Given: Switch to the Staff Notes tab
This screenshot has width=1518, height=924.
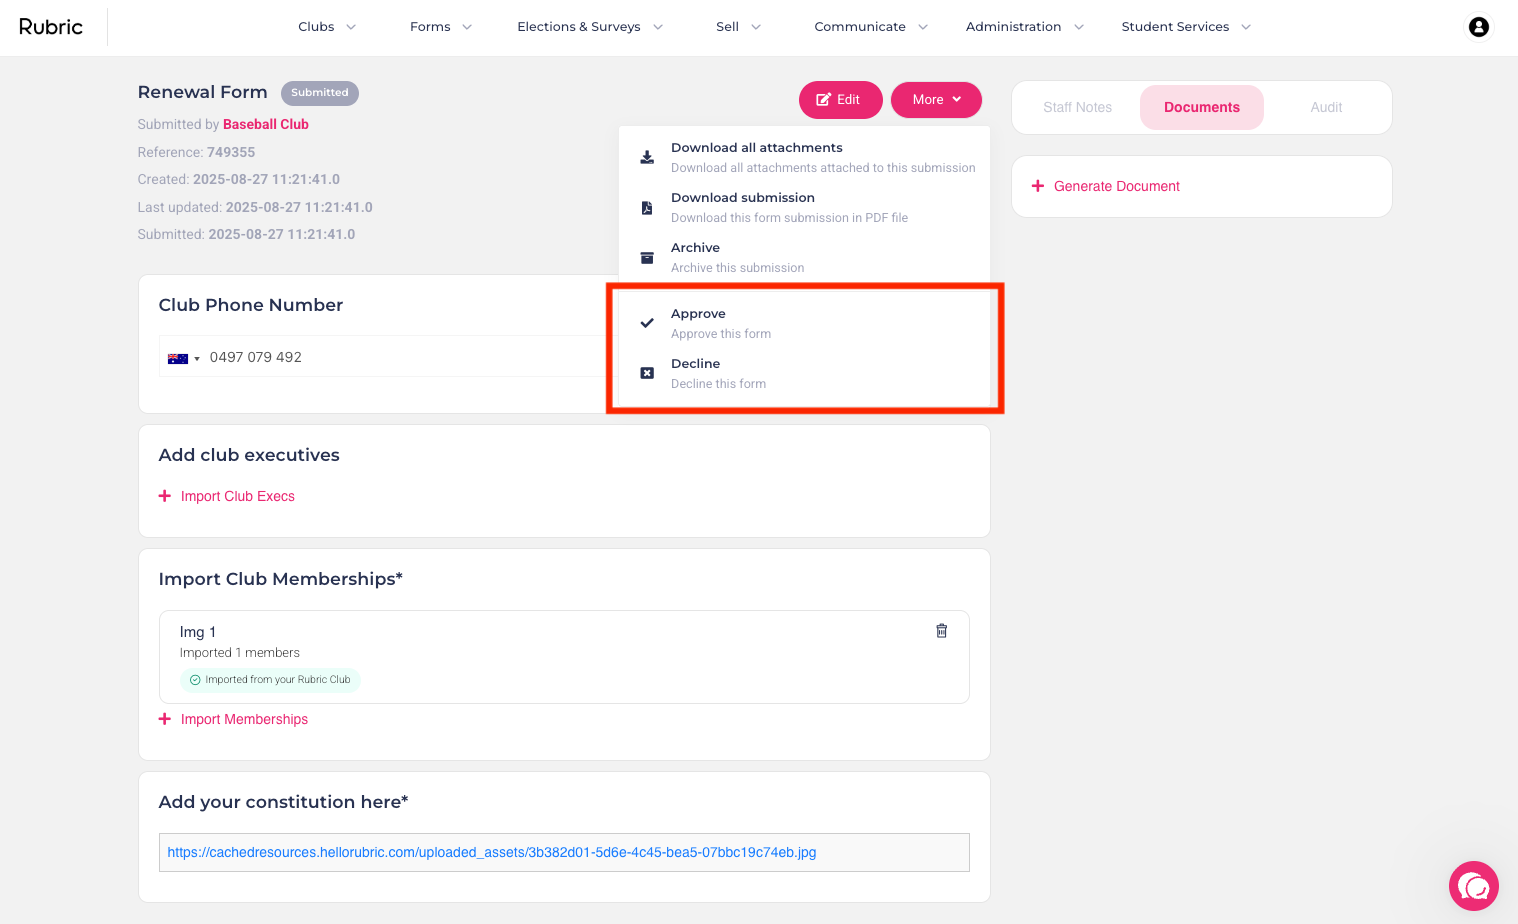Looking at the screenshot, I should point(1077,107).
